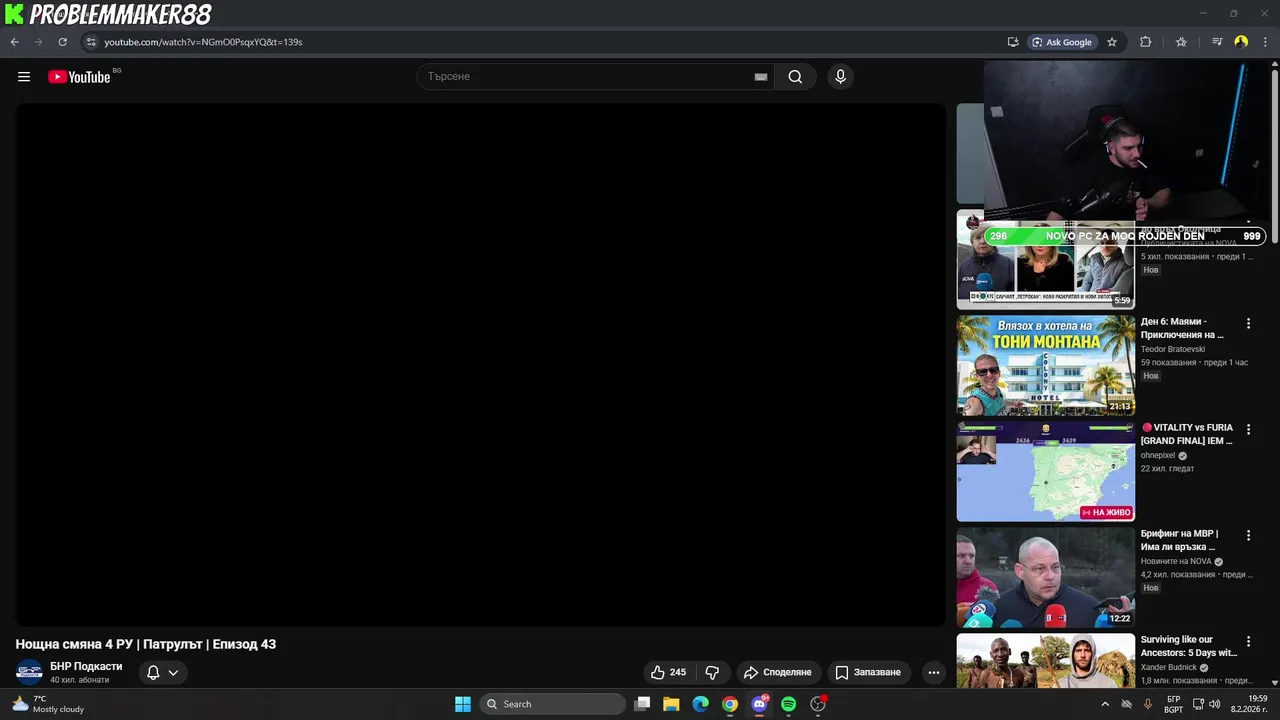Image resolution: width=1280 pixels, height=720 pixels.
Task: Save video with Запазване button
Action: (868, 672)
